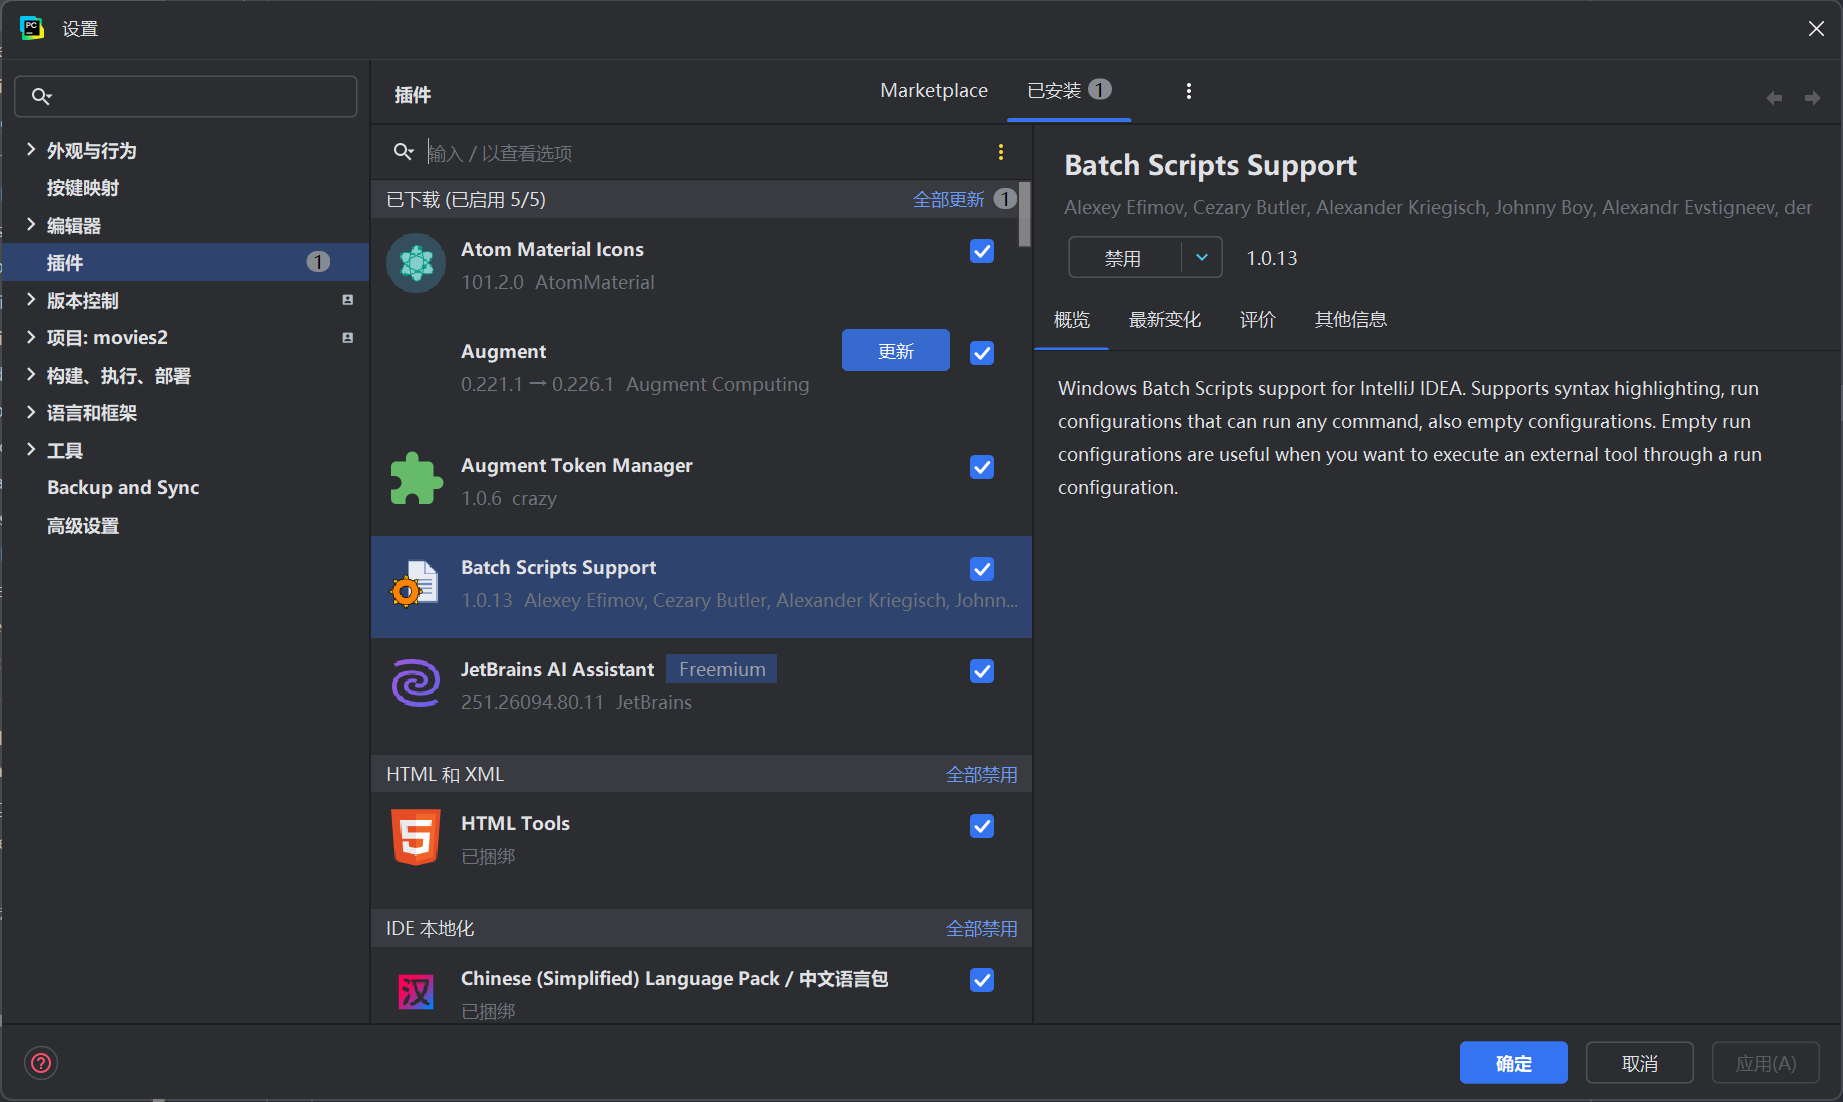Click the 更新 button for Augment
1843x1102 pixels.
[896, 351]
